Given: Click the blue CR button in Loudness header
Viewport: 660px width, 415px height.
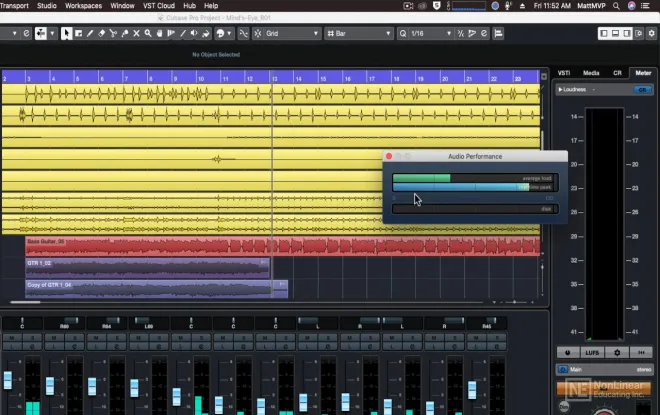Looking at the screenshot, I should (x=642, y=90).
